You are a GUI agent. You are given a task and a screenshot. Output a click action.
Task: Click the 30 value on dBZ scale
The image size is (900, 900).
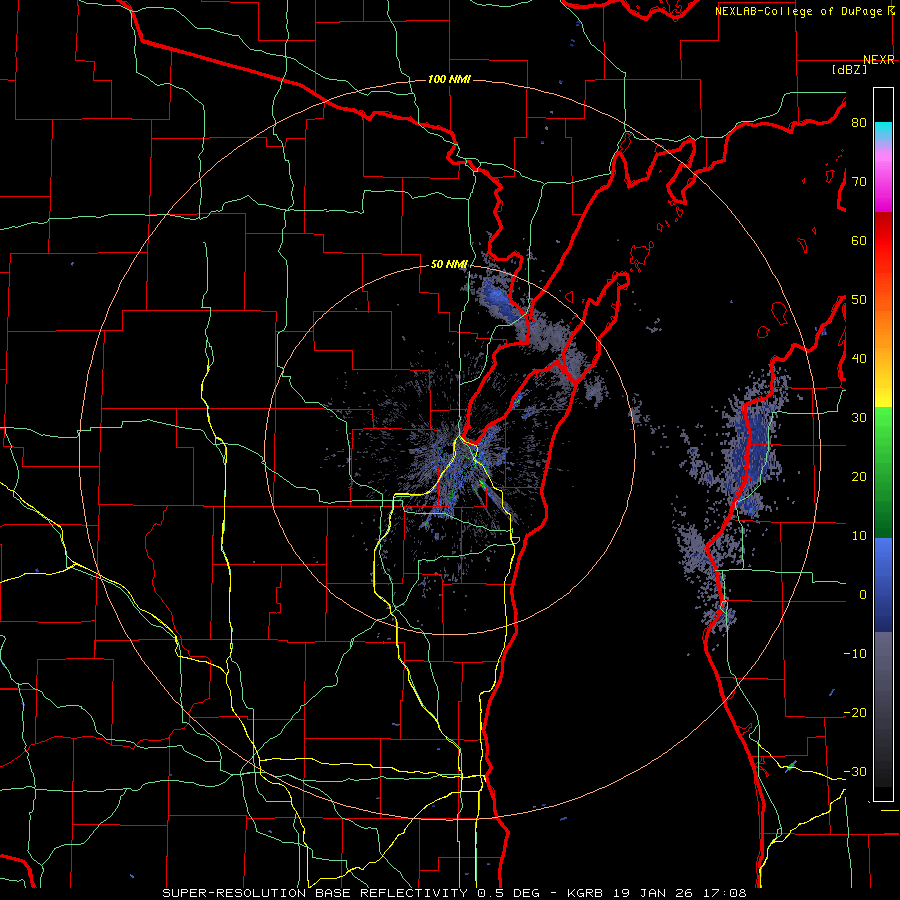[x=859, y=417]
